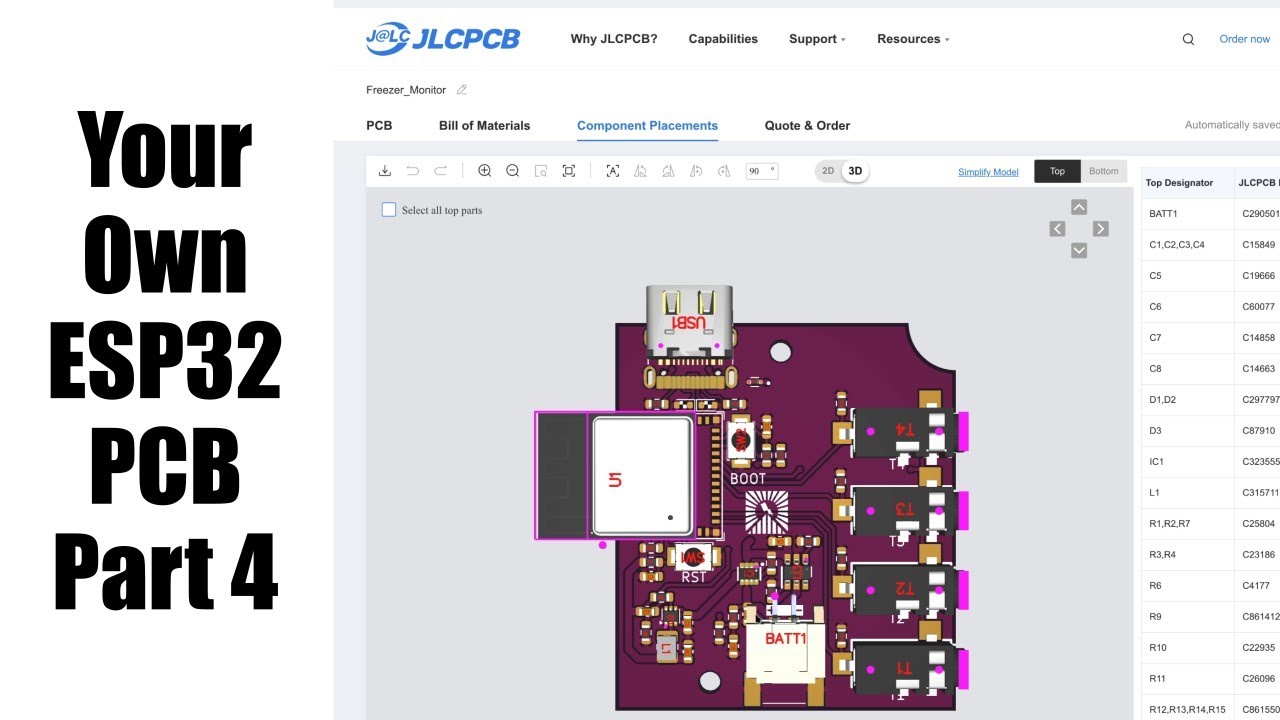Nudge placement up arrow
The height and width of the screenshot is (720, 1280).
(1079, 207)
